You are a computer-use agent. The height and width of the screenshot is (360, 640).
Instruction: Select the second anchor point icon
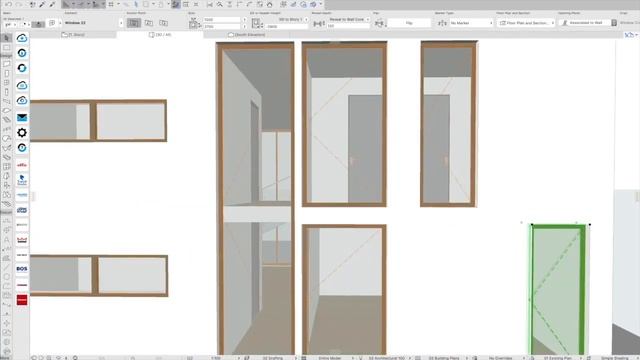coord(149,23)
